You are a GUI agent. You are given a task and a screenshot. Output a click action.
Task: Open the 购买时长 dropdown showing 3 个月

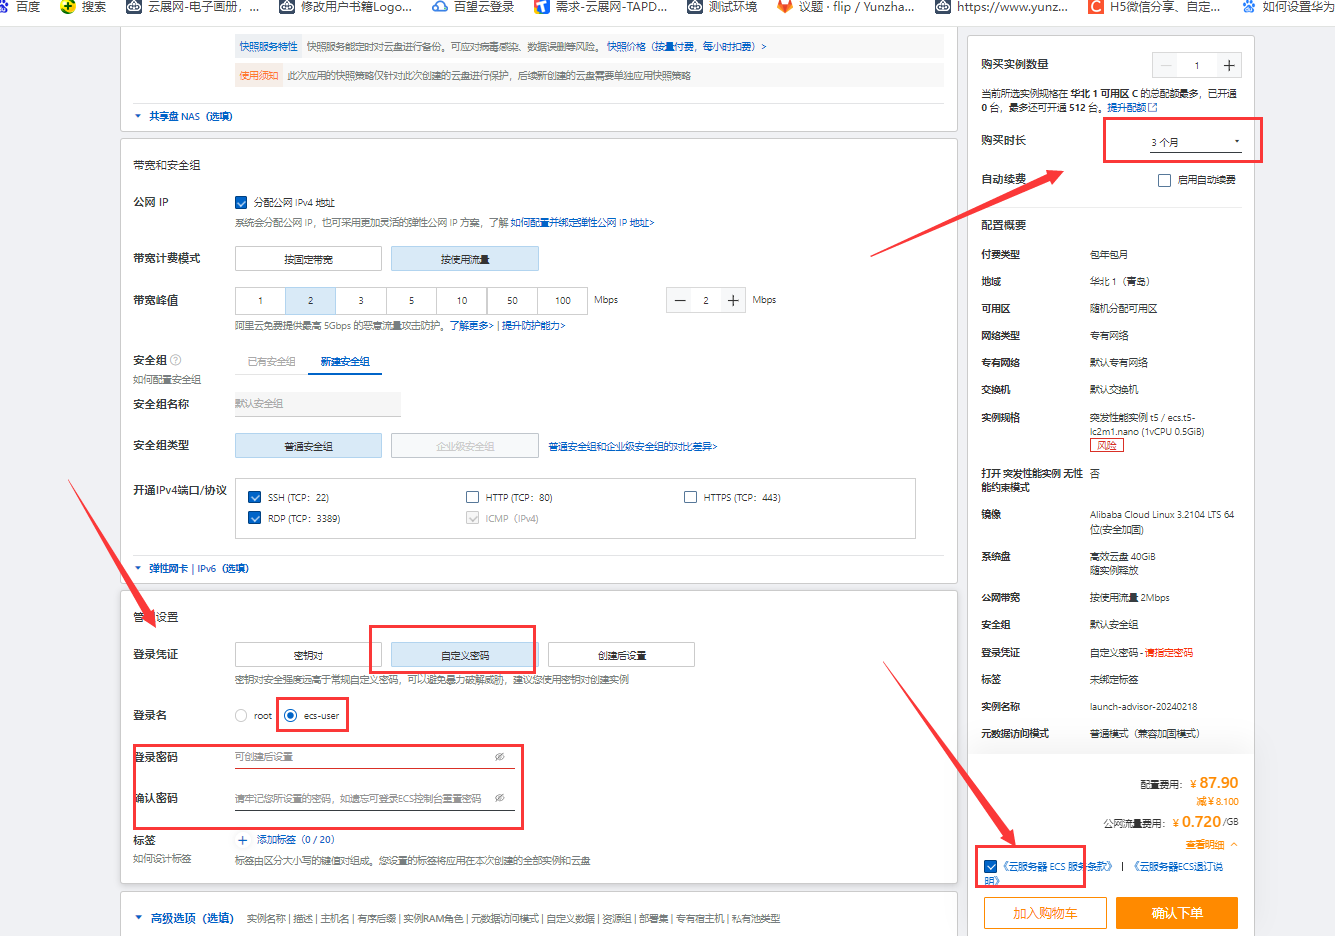(x=1195, y=142)
